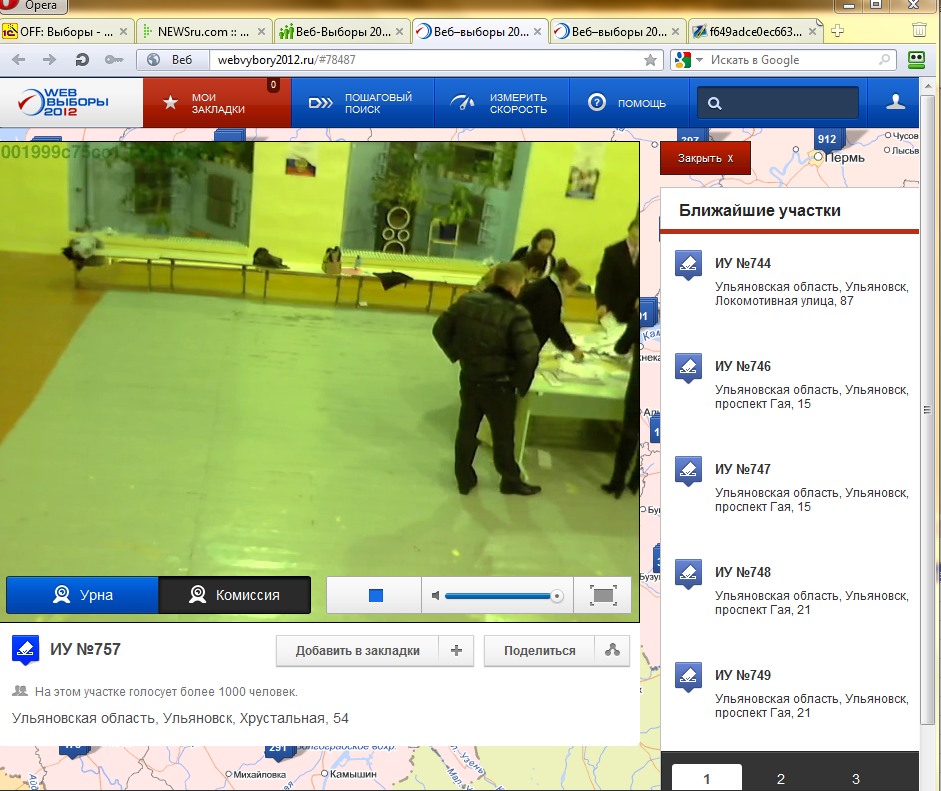Viewport: 941px width, 791px height.
Task: Toggle fullscreen video mode
Action: click(603, 595)
